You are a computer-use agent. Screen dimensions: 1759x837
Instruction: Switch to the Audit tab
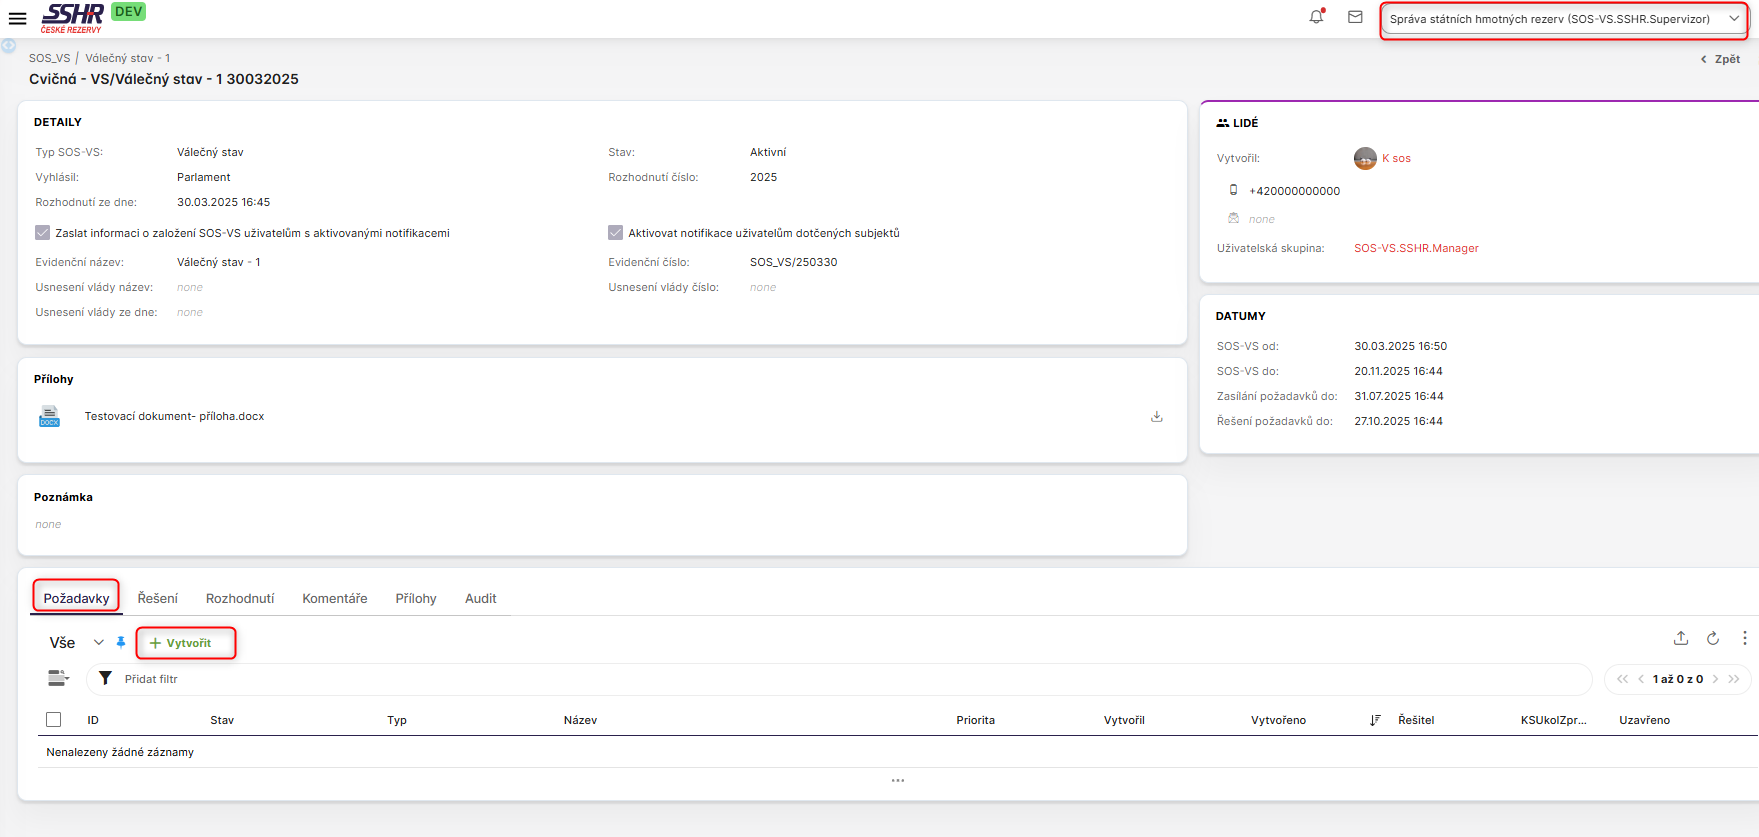(480, 599)
